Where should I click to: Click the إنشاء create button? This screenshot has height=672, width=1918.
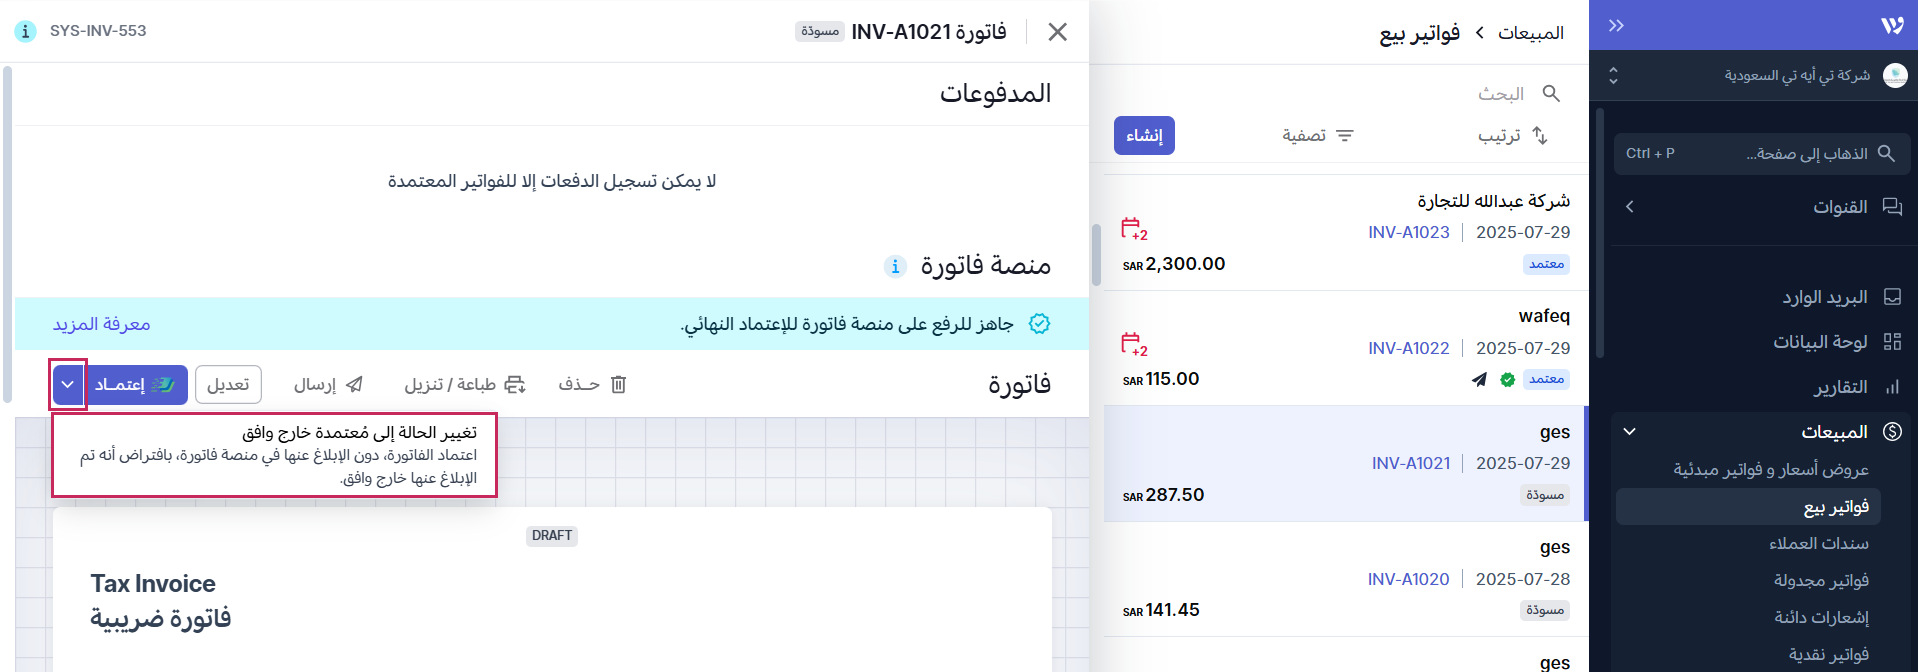pyautogui.click(x=1144, y=135)
